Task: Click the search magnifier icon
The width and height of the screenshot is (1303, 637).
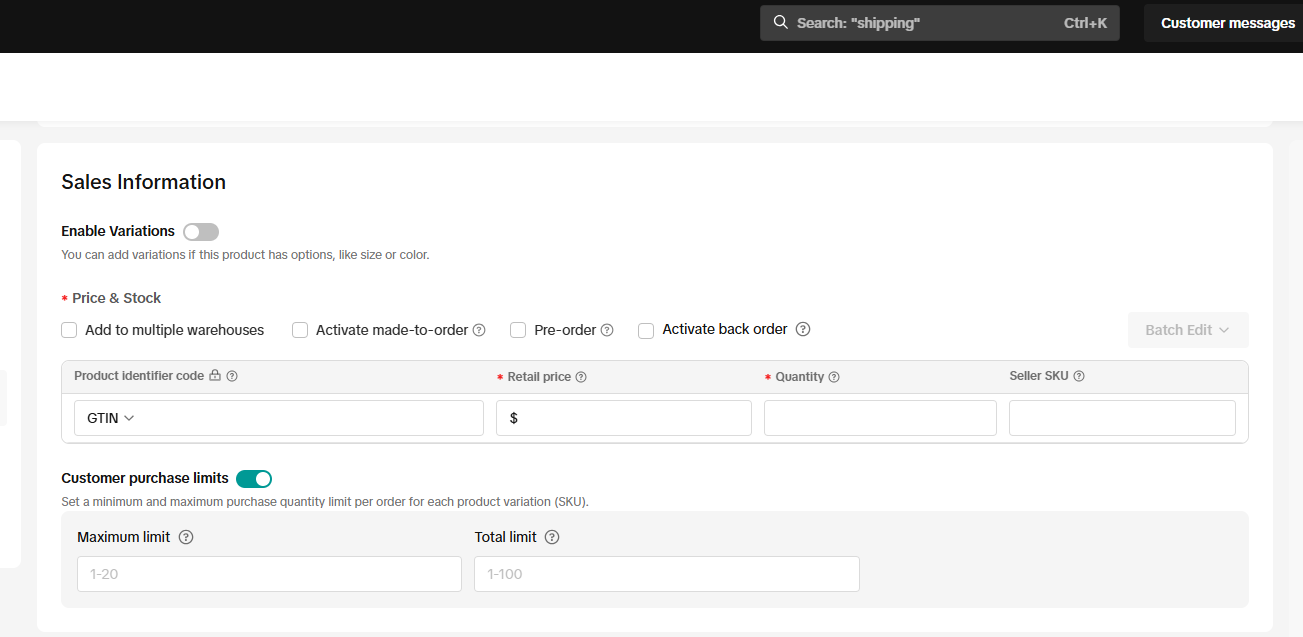Action: (x=781, y=22)
